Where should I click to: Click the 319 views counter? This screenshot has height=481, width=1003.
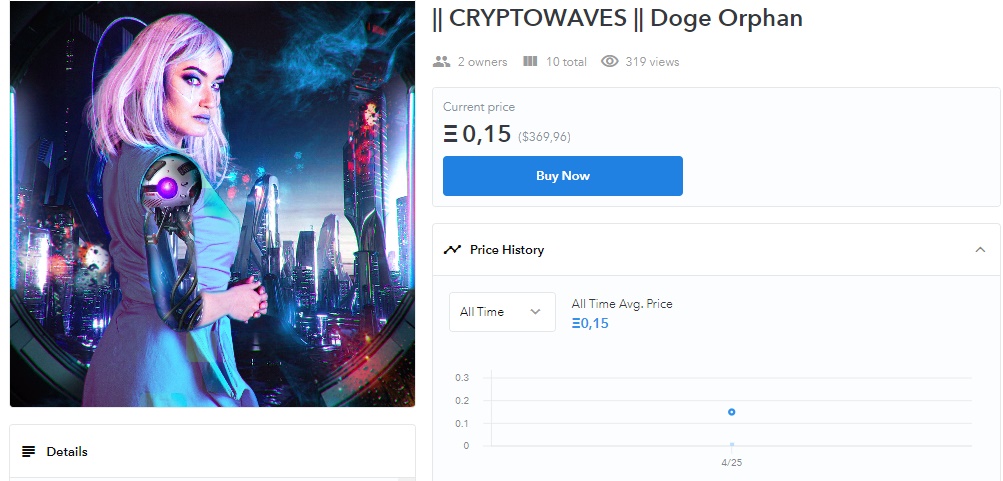652,62
